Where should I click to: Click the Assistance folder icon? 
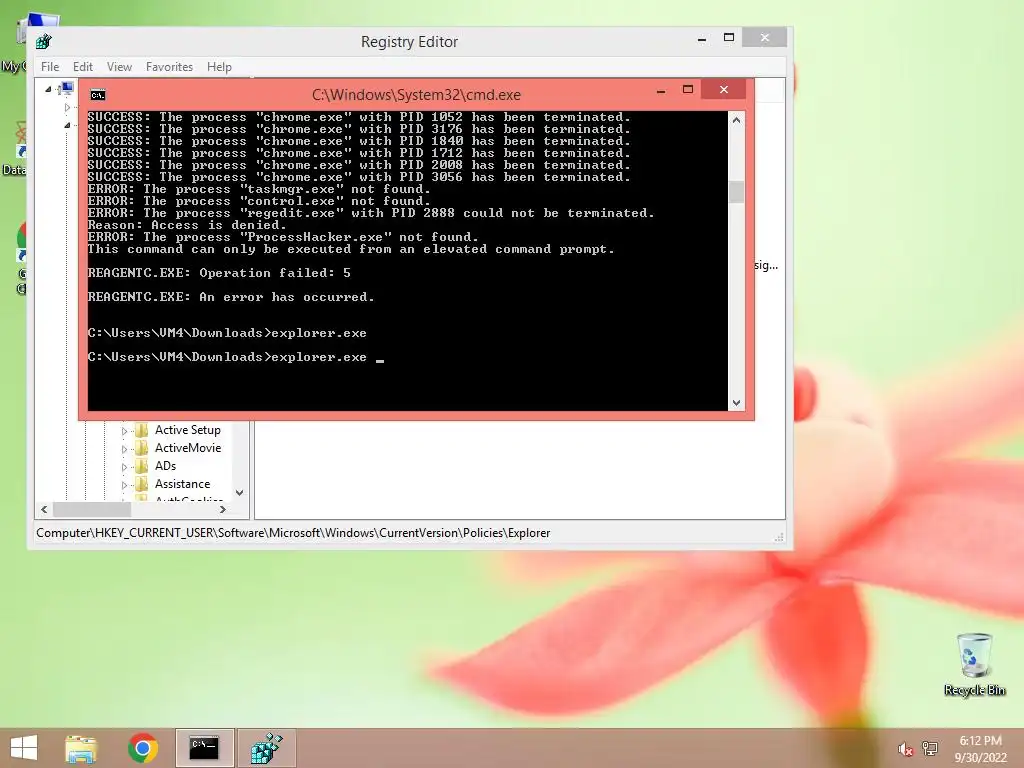pos(142,484)
